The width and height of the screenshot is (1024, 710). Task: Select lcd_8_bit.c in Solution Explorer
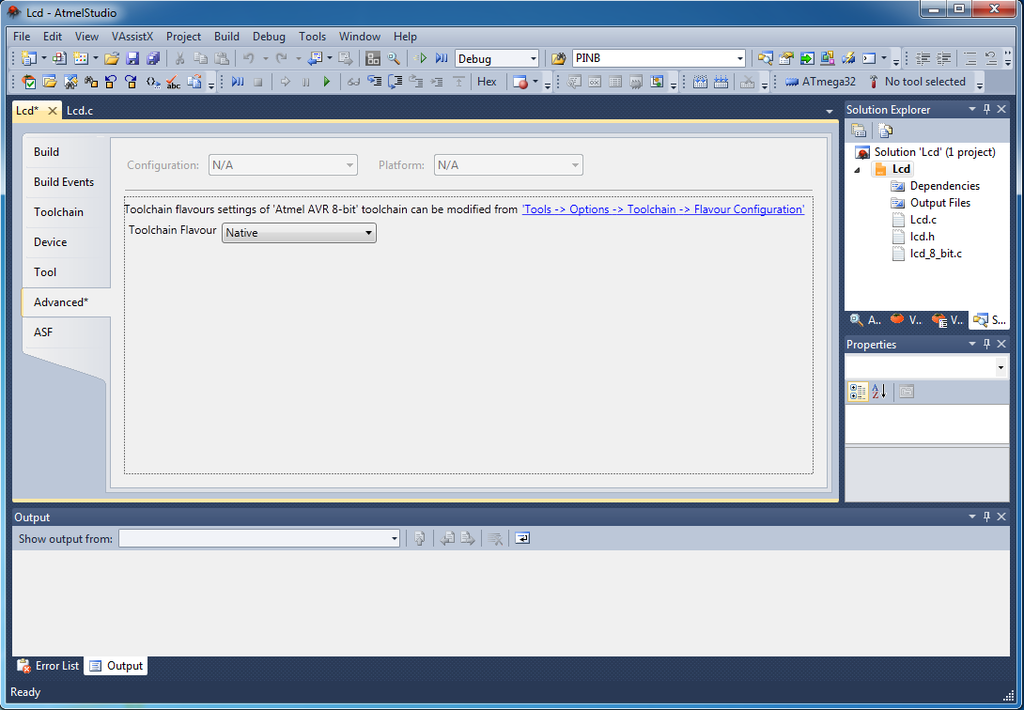click(935, 253)
